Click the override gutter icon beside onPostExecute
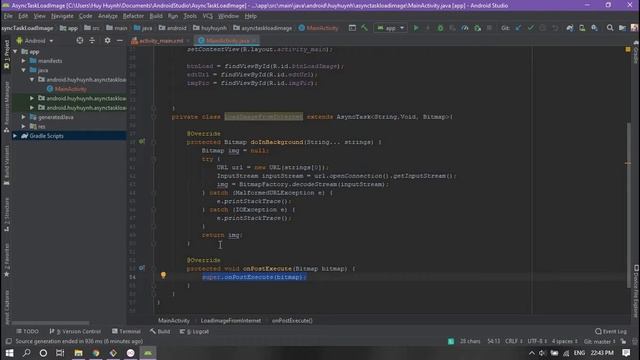 pos(142,268)
